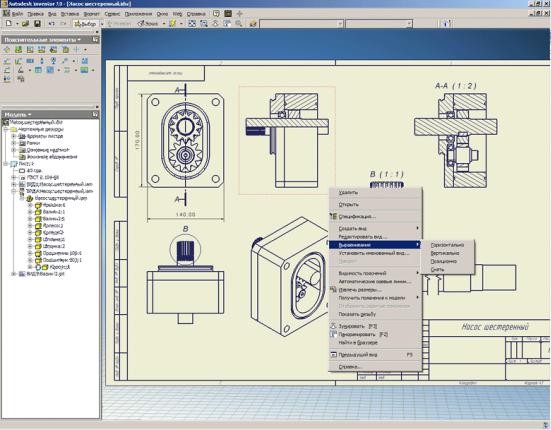
Task: Open the Файл menu
Action: 17,14
